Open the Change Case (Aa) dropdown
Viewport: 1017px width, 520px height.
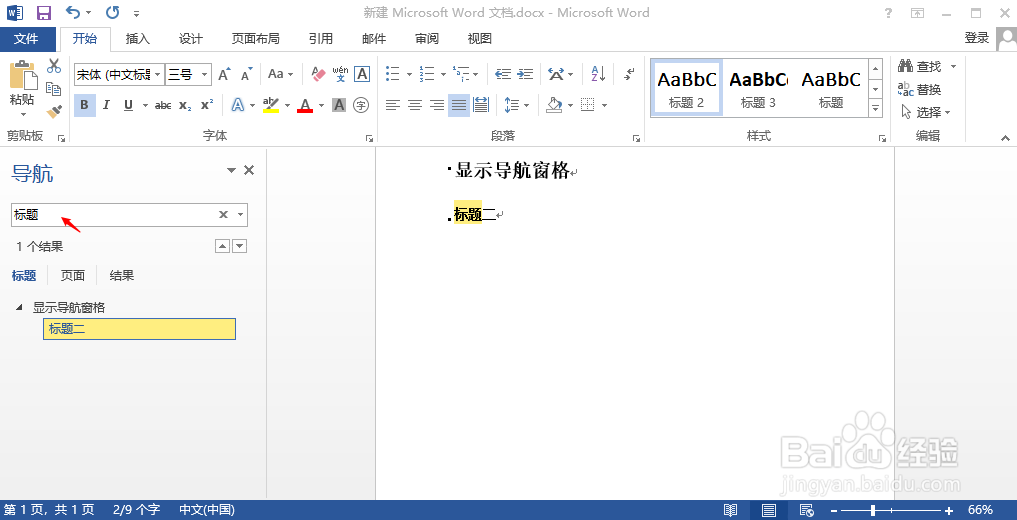click(x=281, y=74)
